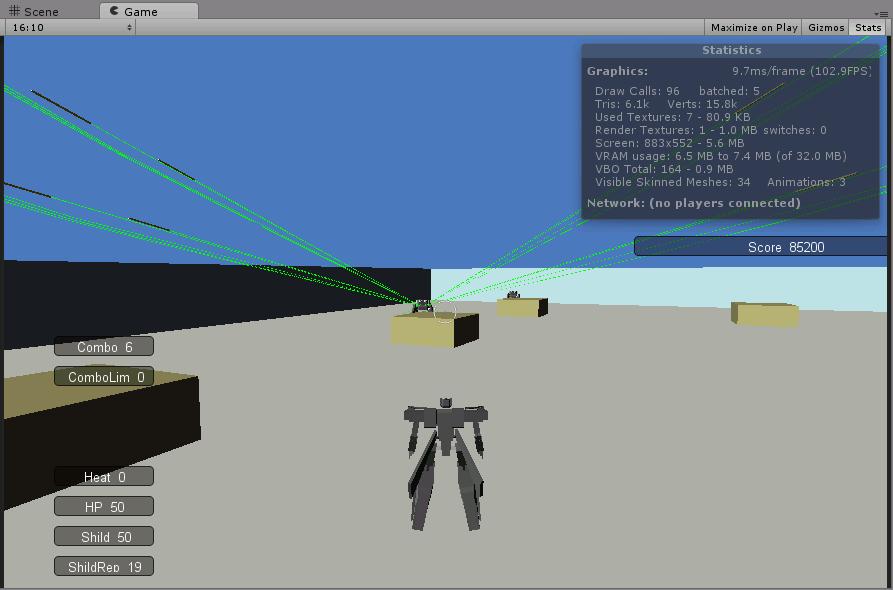
Task: Toggle Maximize on Play
Action: 753,27
